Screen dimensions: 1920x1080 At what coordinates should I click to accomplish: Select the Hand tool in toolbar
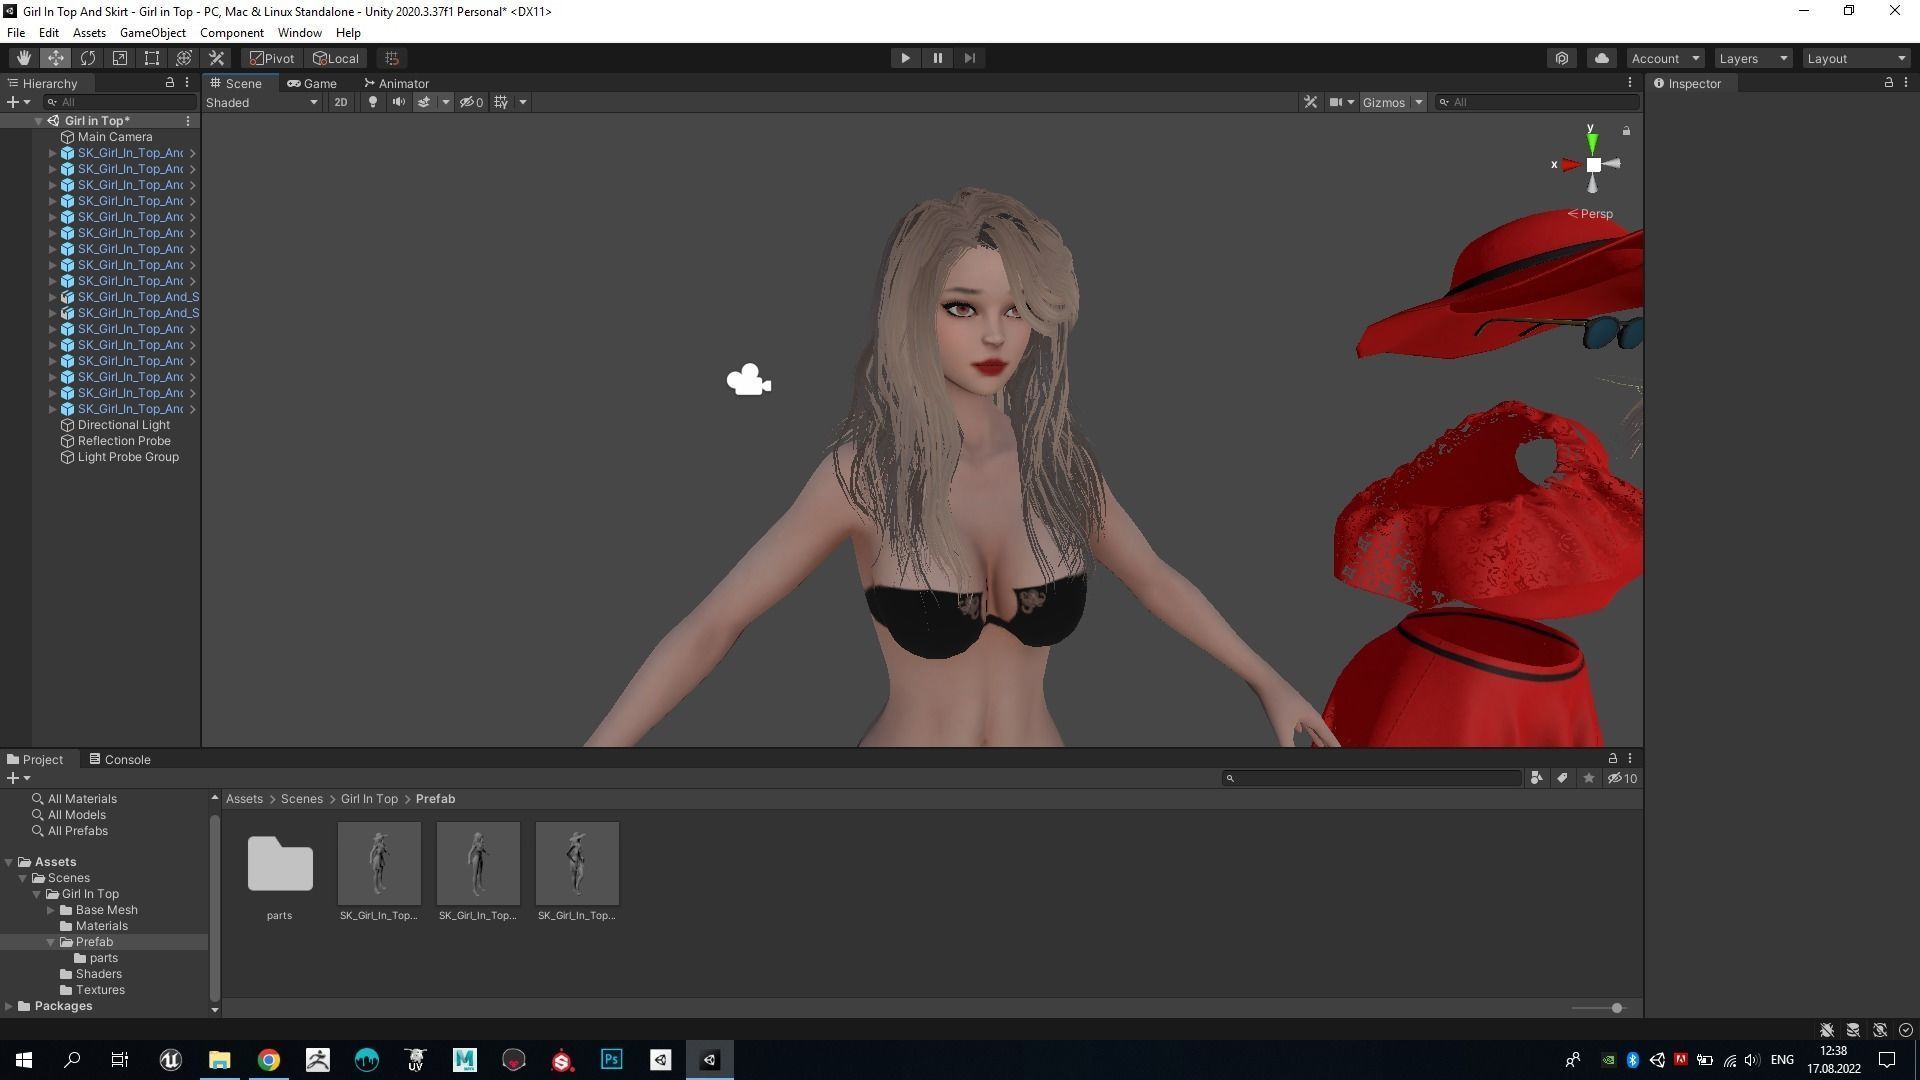(23, 58)
